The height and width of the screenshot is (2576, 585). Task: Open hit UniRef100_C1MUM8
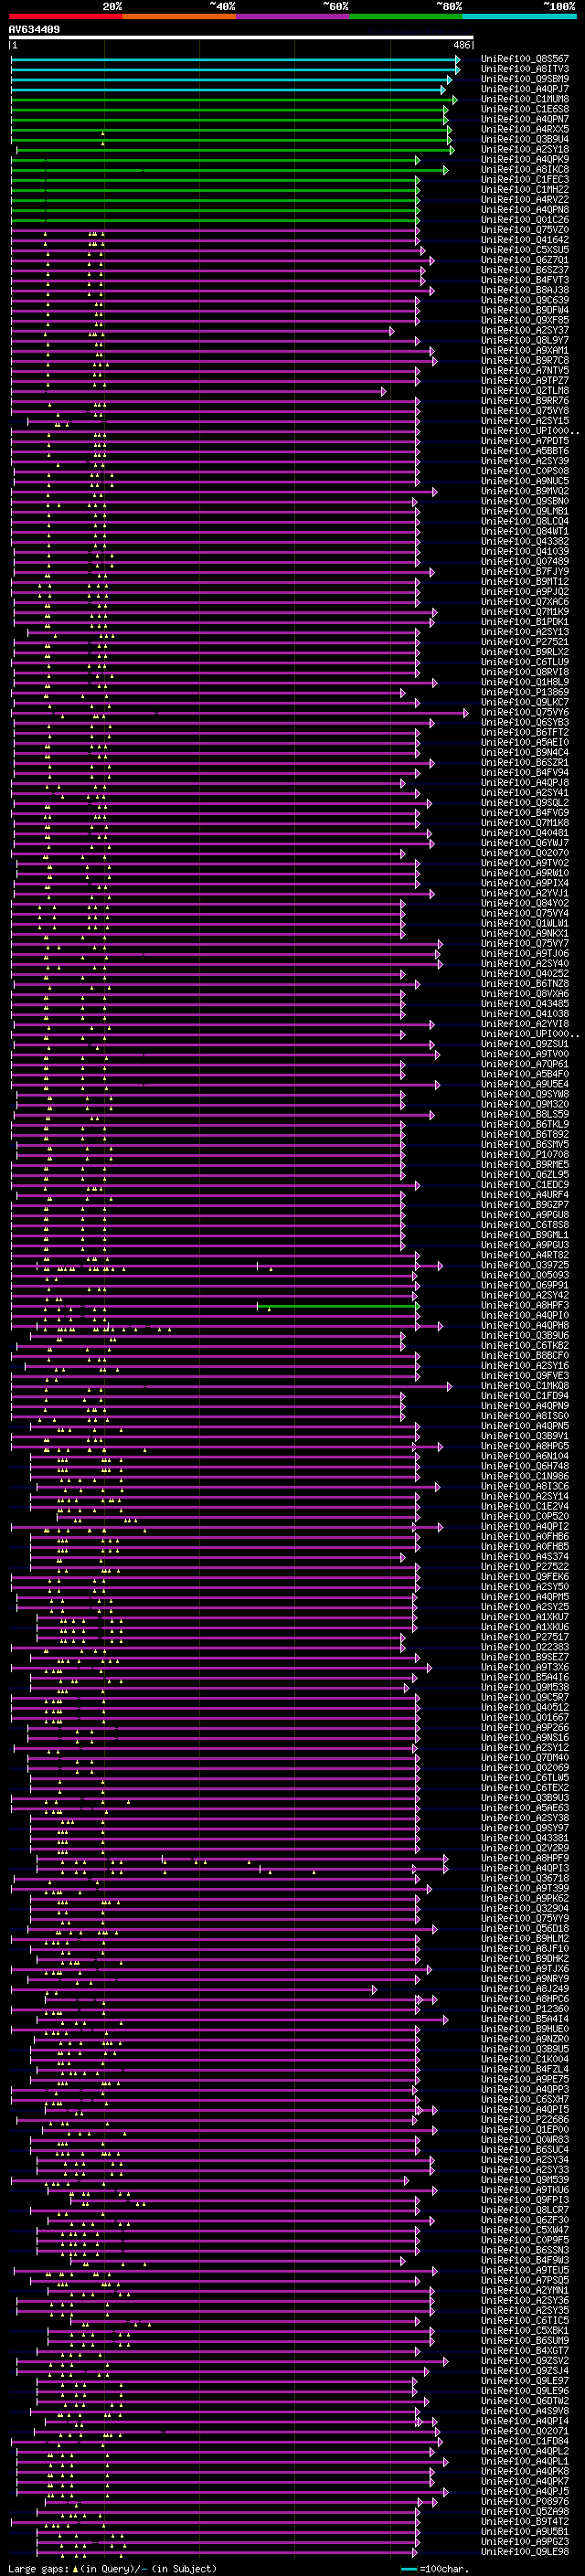[525, 99]
